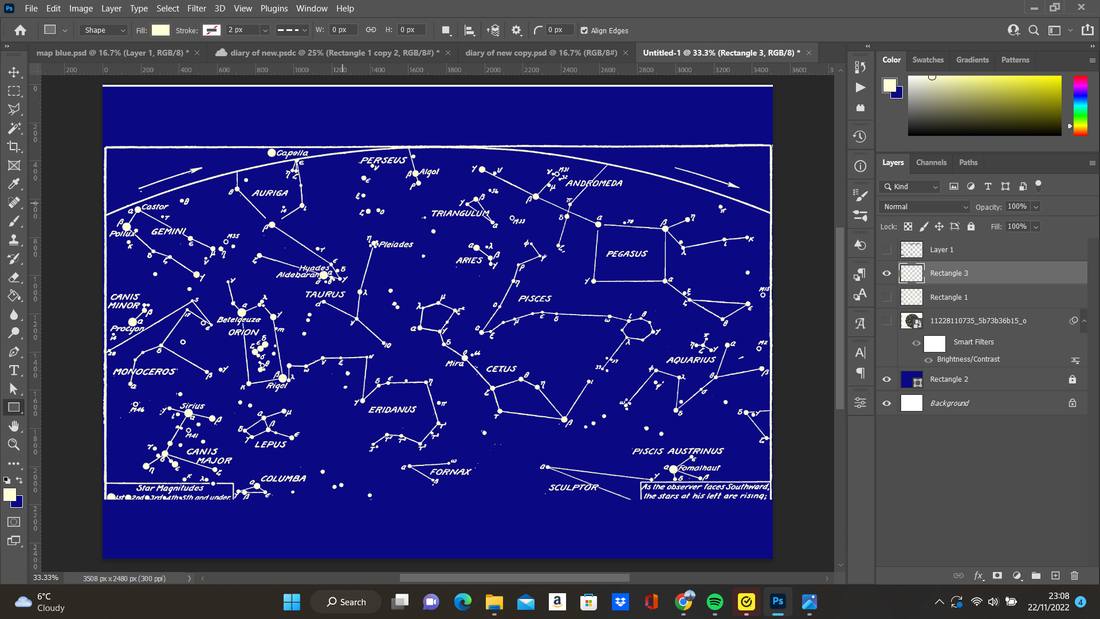Viewport: 1100px width, 619px height.
Task: Toggle Smart Filters visibility eye
Action: (x=916, y=343)
